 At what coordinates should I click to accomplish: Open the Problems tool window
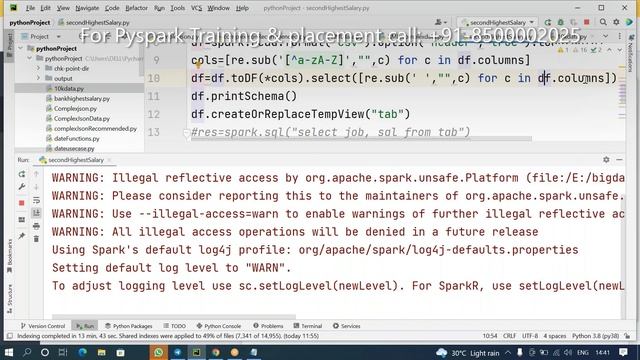click(x=268, y=326)
